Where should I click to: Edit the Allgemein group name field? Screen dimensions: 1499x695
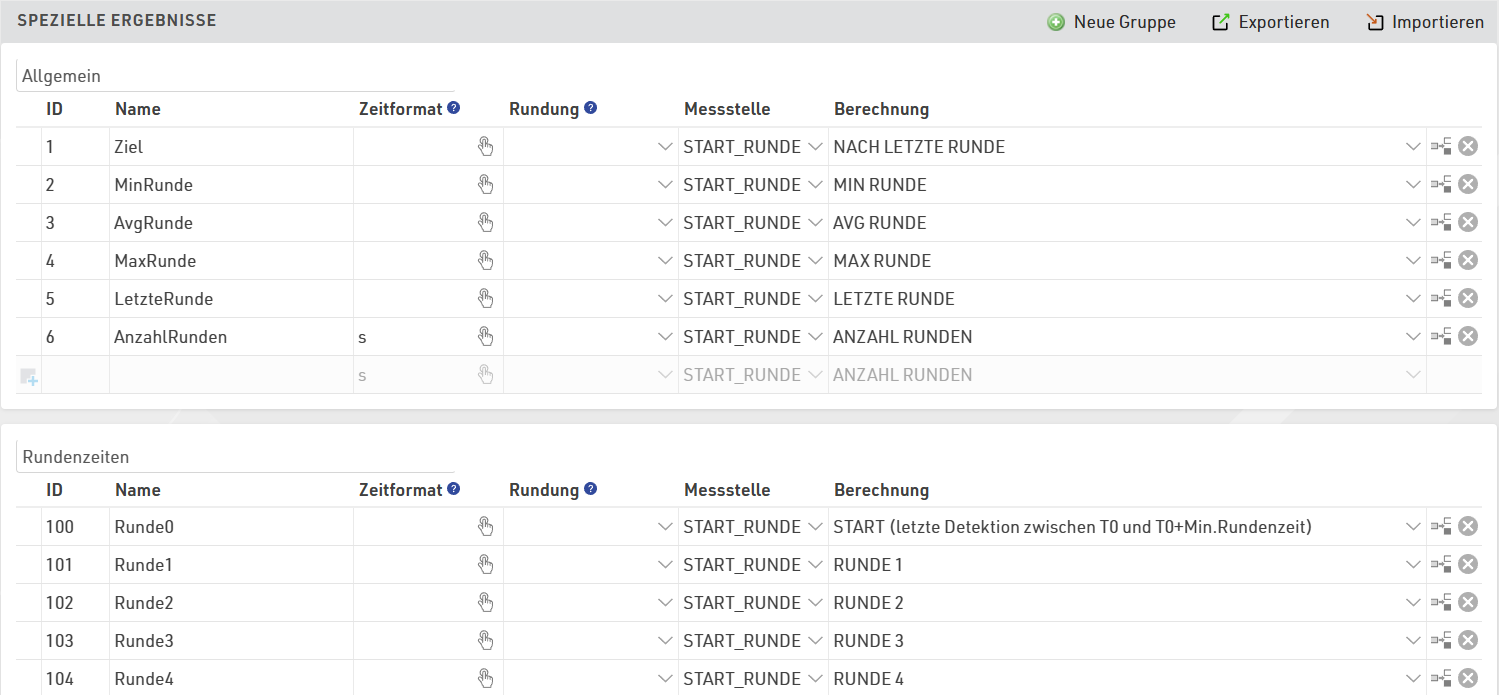tap(235, 76)
